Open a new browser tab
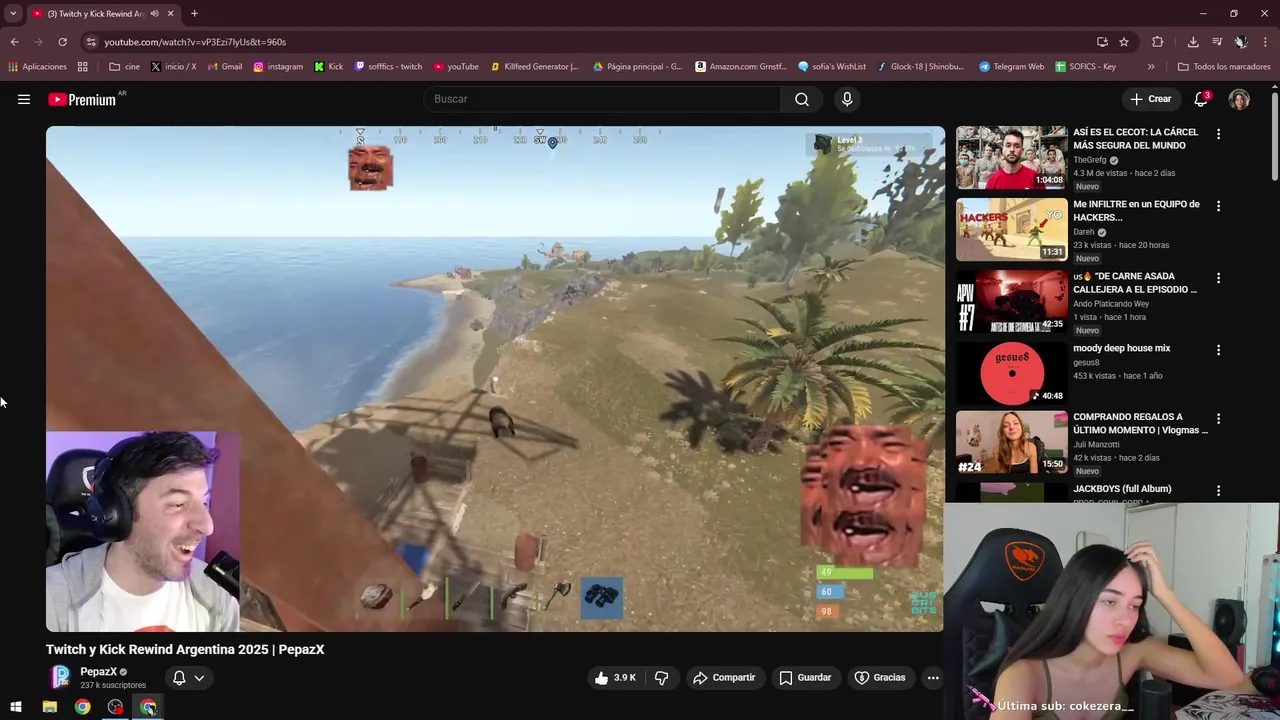The image size is (1280, 720). coord(194,14)
